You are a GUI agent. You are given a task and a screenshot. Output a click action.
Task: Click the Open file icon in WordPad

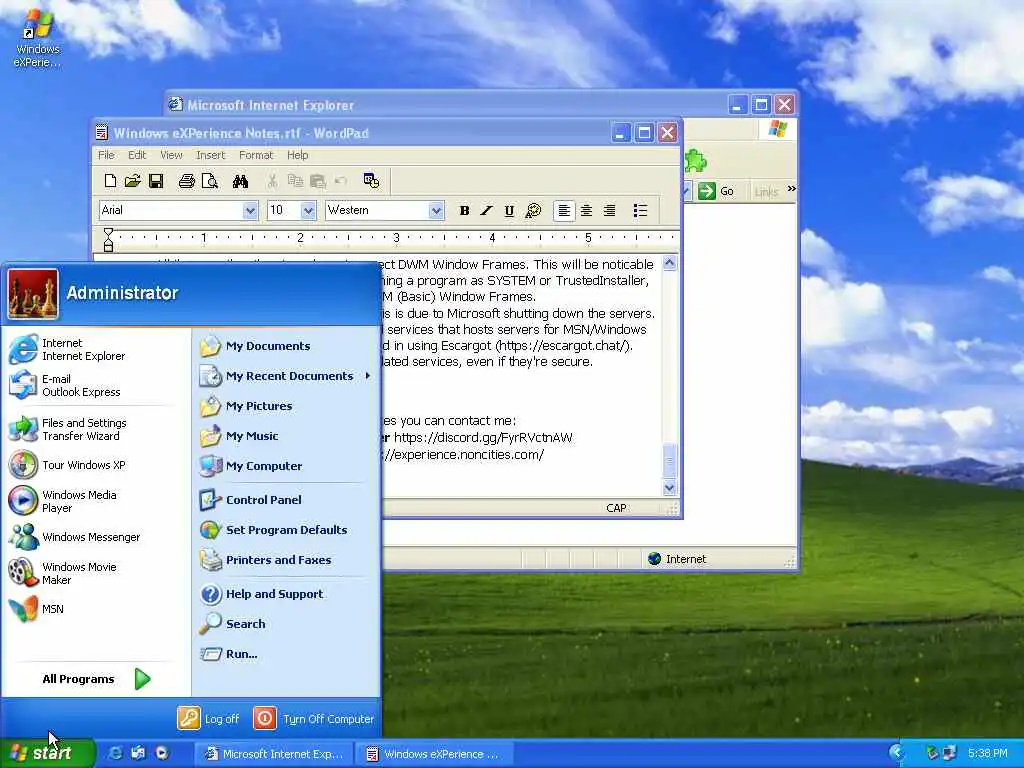coord(133,181)
